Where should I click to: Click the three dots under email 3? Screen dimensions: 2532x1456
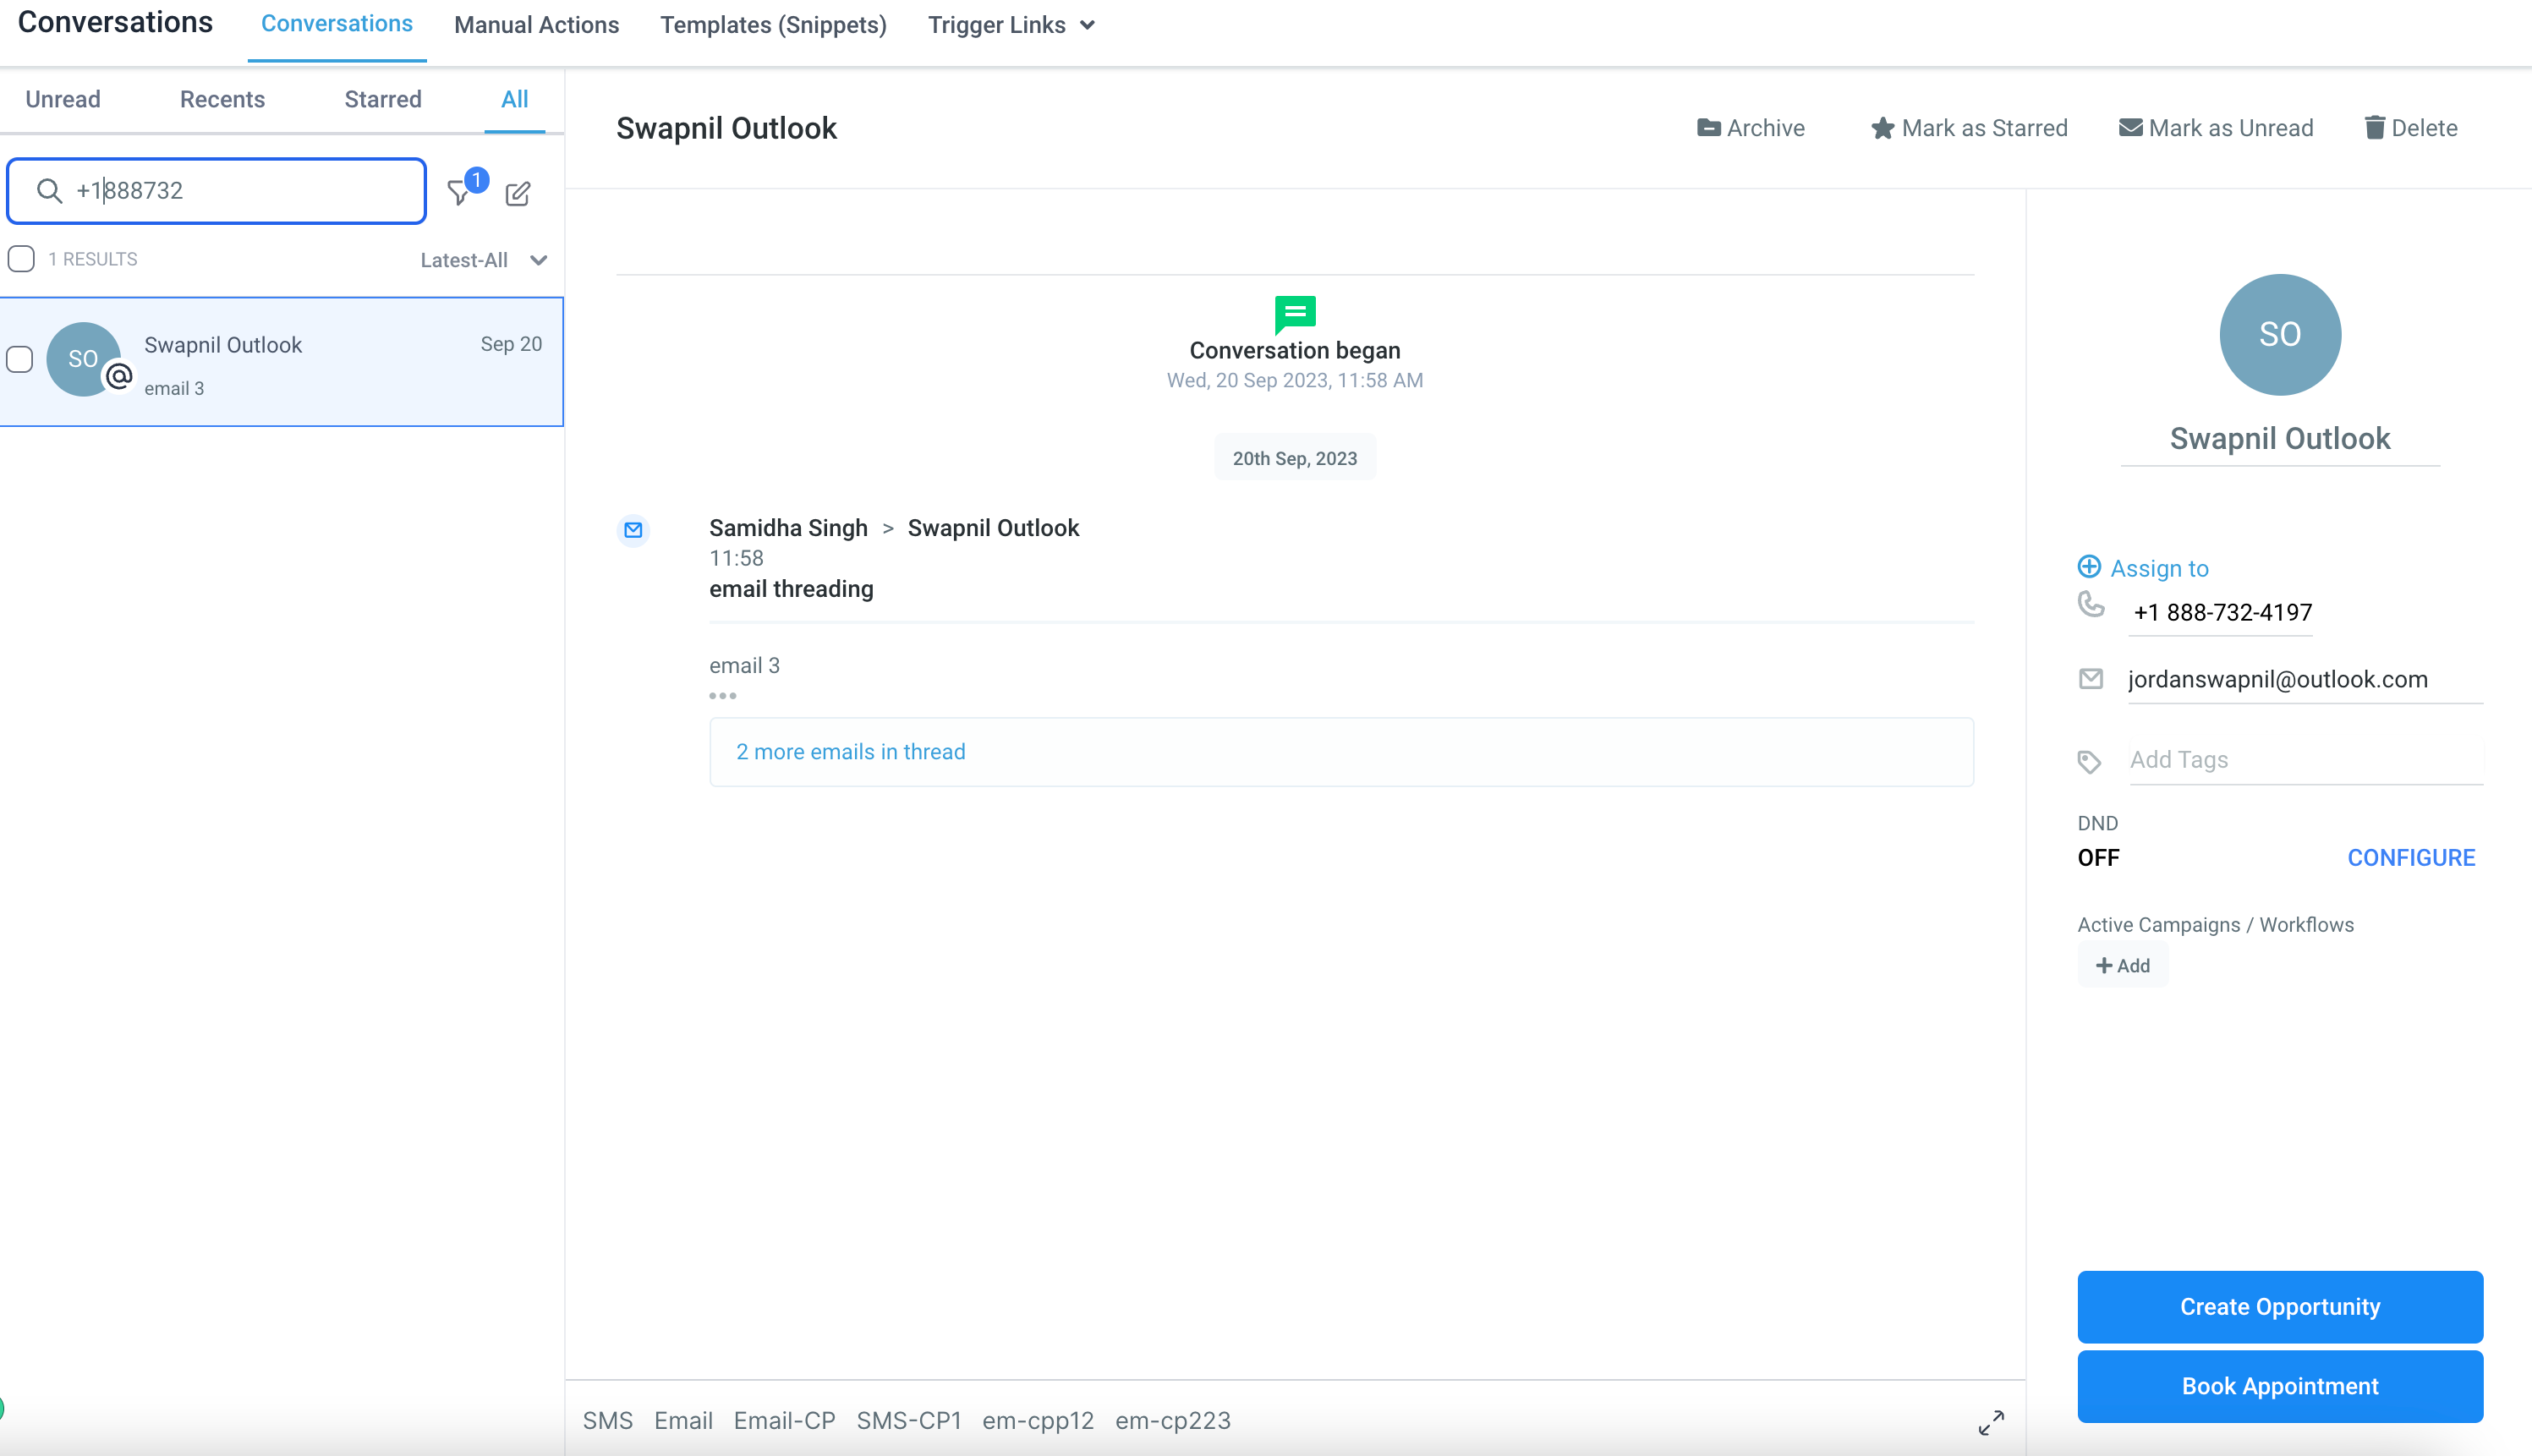(x=722, y=695)
